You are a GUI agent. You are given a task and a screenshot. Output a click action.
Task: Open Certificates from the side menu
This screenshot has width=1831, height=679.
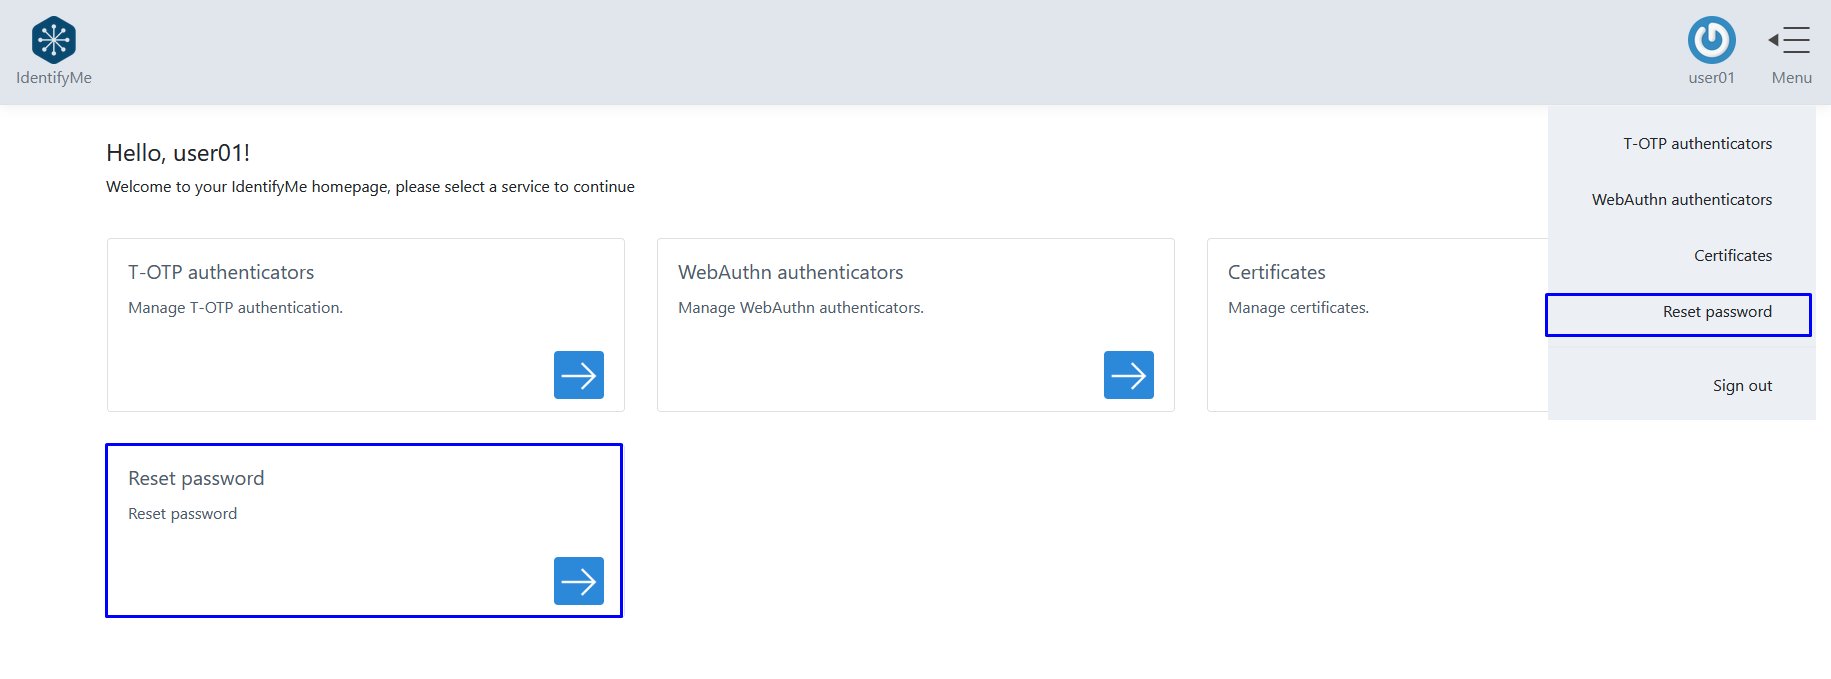tap(1732, 256)
